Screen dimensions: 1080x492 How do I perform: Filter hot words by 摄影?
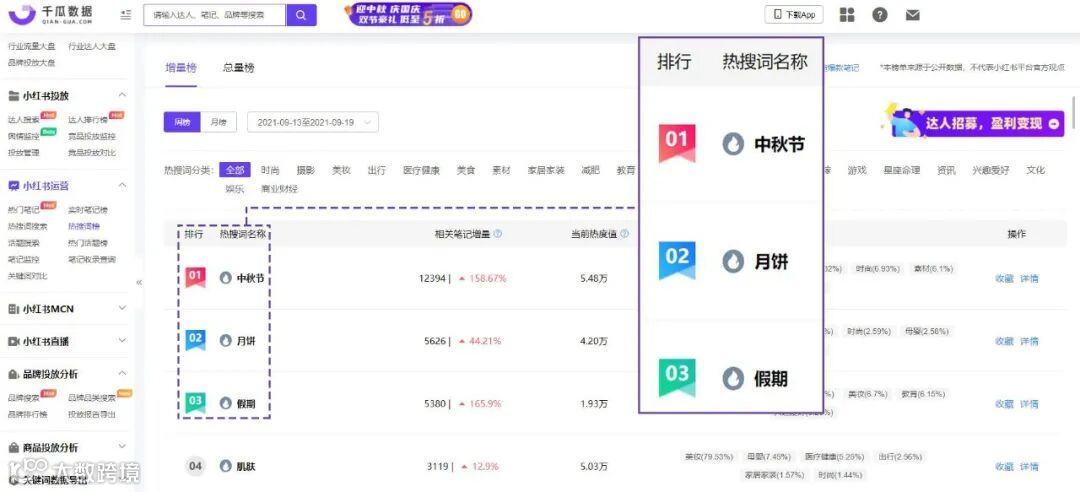[x=306, y=170]
